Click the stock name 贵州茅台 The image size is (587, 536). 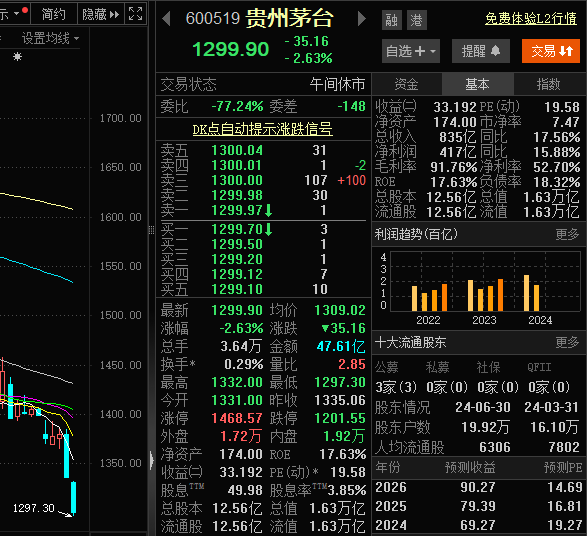tap(289, 18)
